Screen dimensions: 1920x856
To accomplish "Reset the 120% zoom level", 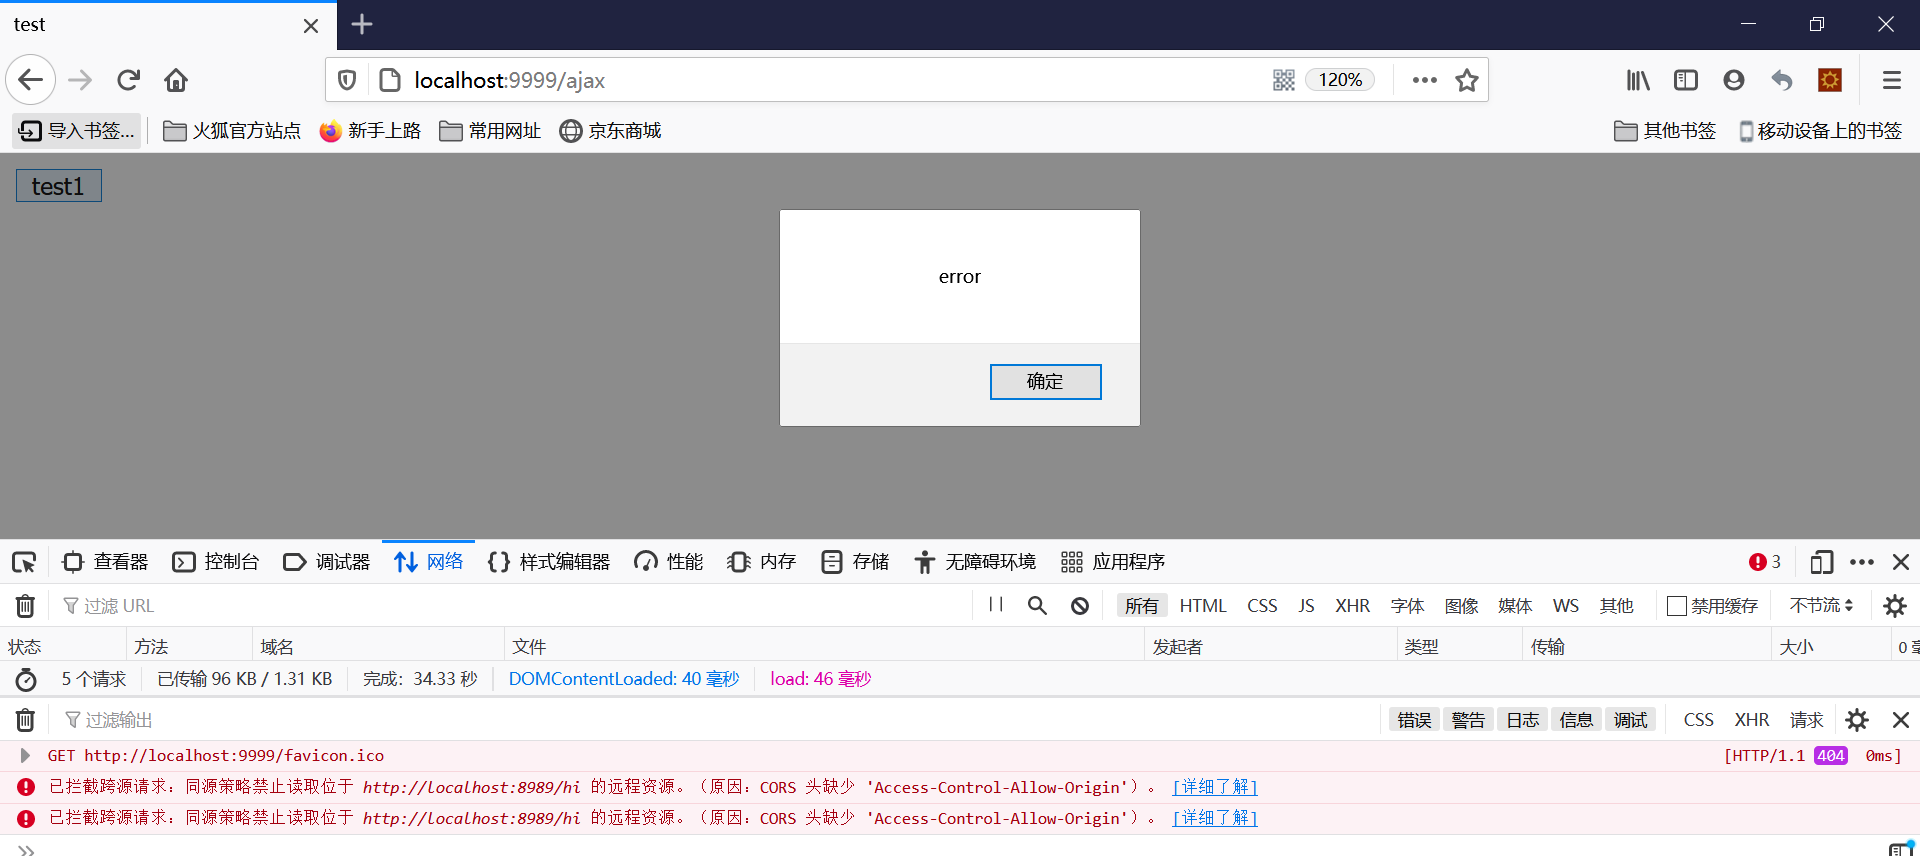I will tap(1340, 80).
